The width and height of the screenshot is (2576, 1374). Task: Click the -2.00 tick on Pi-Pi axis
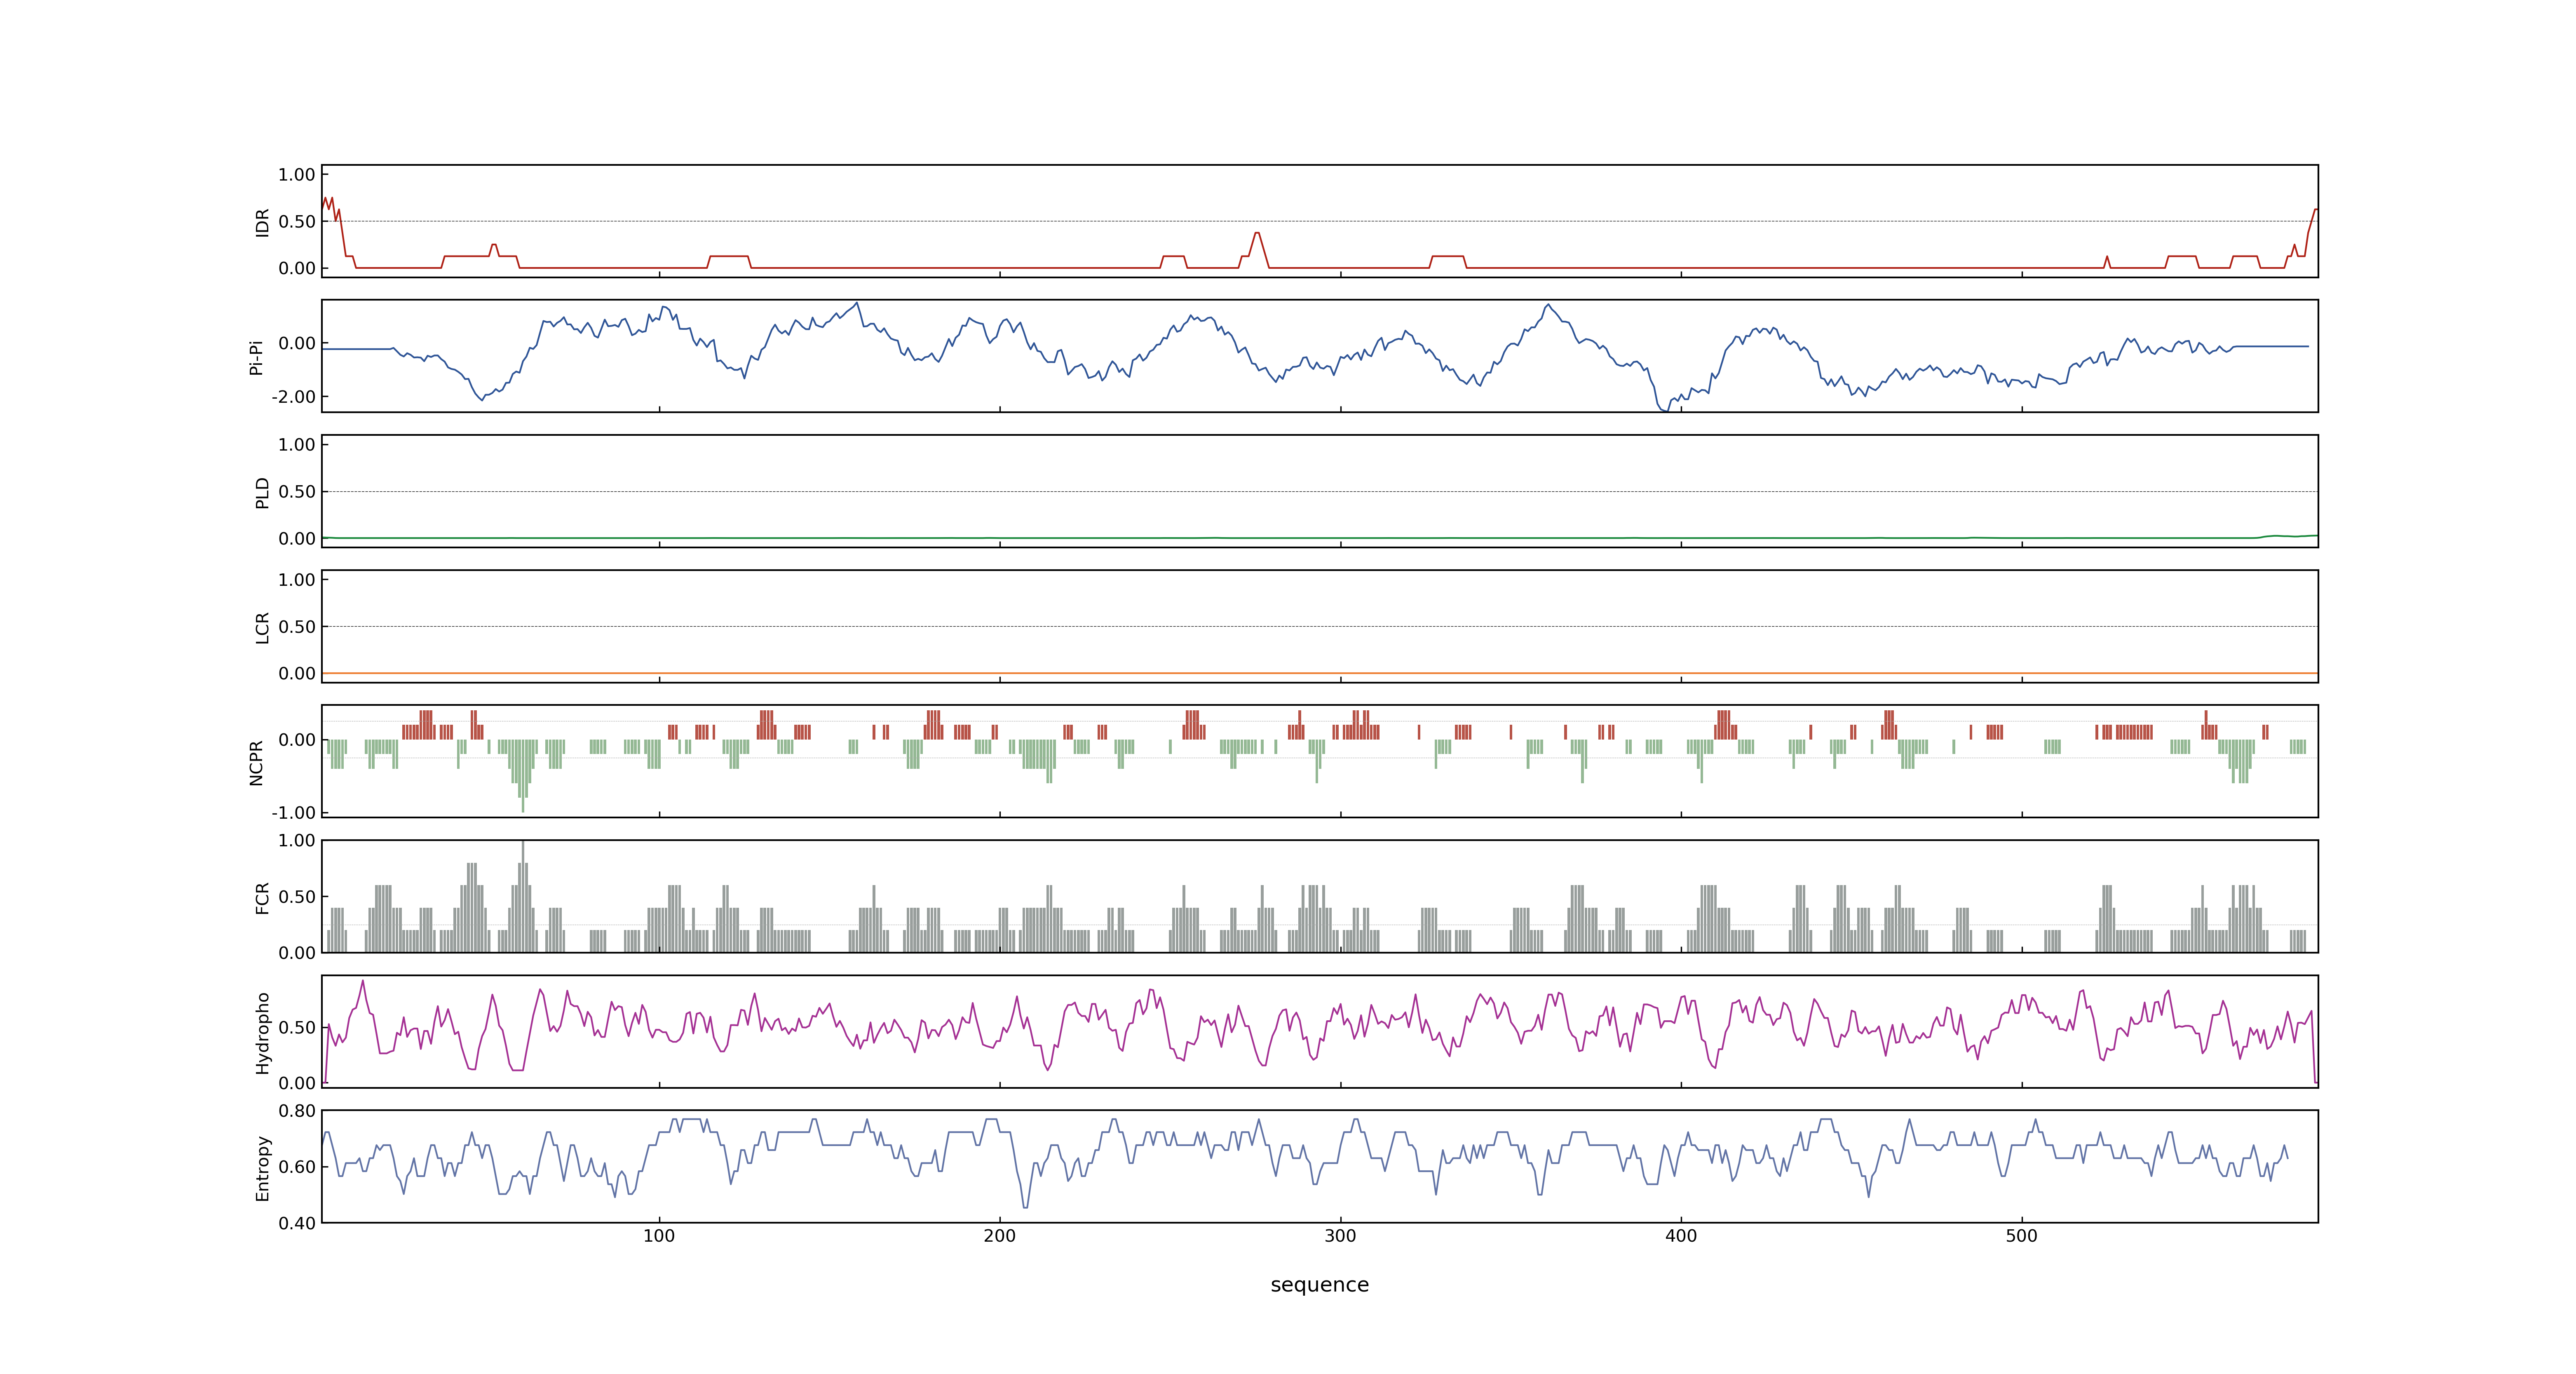click(293, 397)
